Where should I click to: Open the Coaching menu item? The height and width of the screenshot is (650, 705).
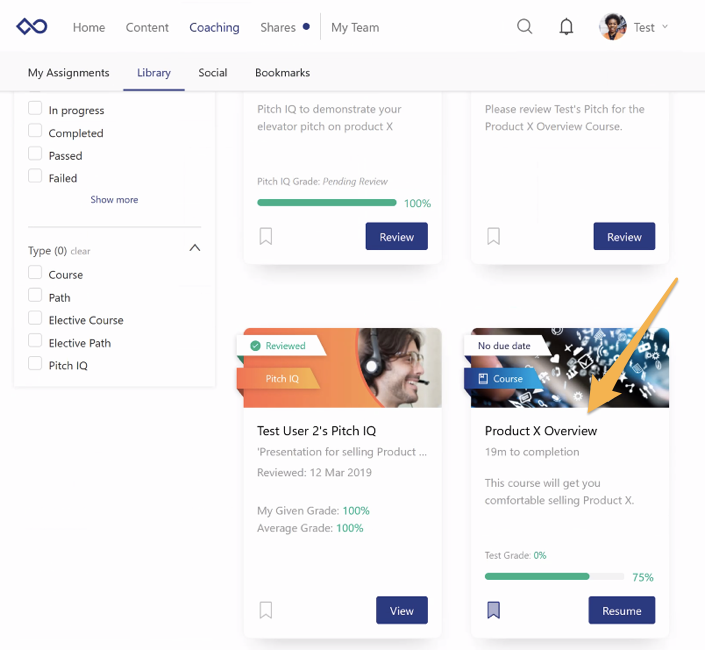(x=214, y=27)
